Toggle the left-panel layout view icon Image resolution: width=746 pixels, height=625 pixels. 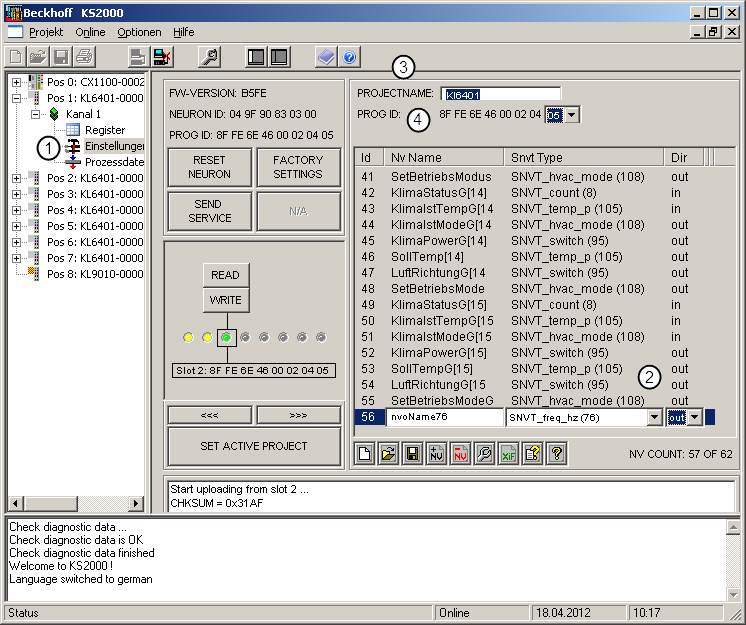[x=256, y=57]
